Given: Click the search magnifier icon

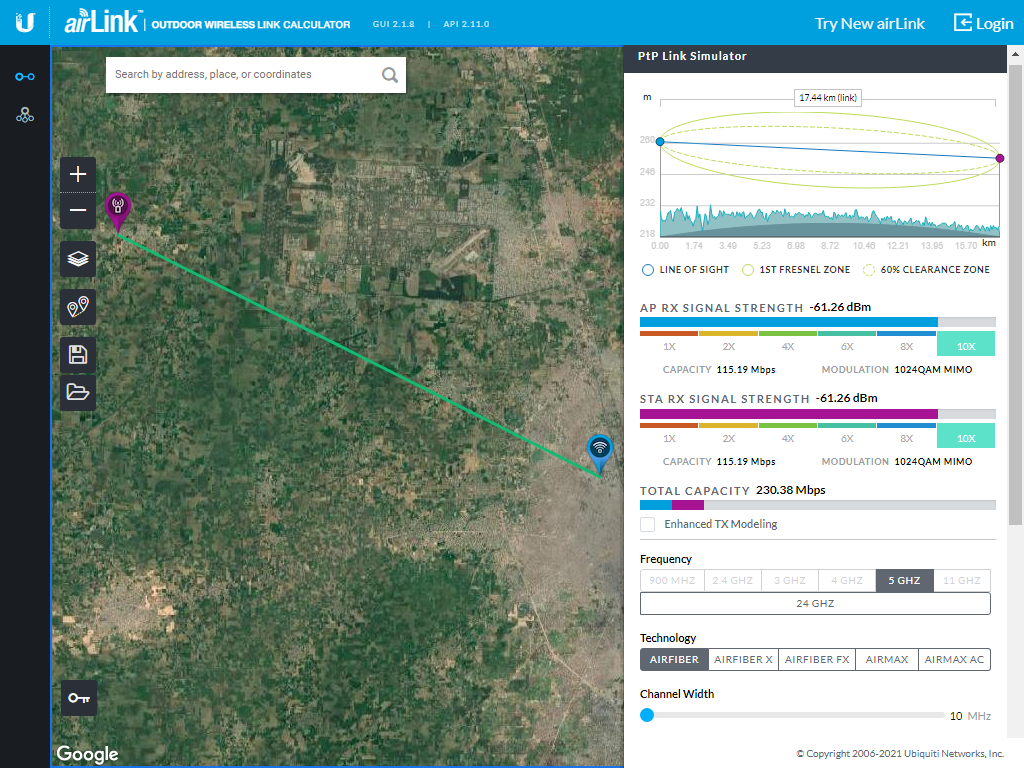Looking at the screenshot, I should pos(390,75).
